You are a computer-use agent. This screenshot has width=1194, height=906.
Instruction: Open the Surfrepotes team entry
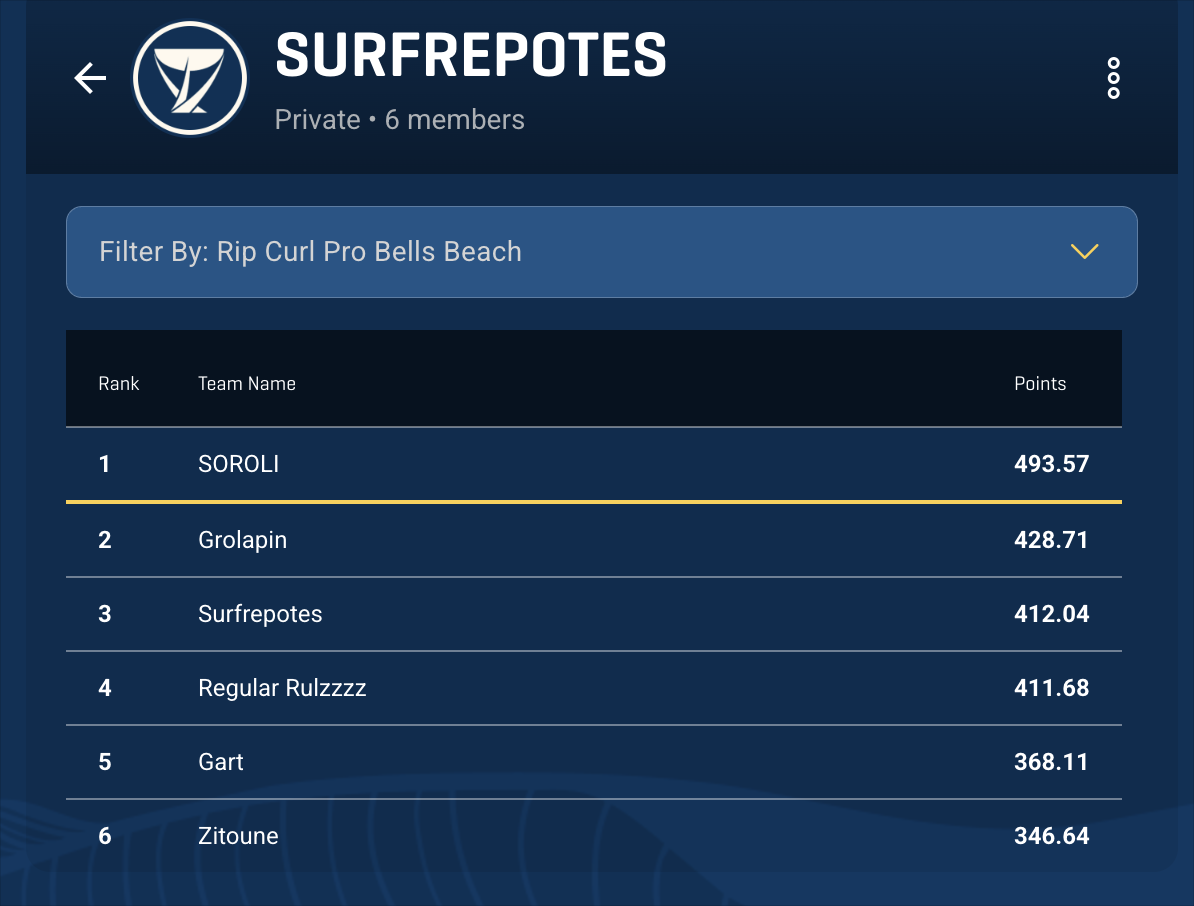[260, 614]
